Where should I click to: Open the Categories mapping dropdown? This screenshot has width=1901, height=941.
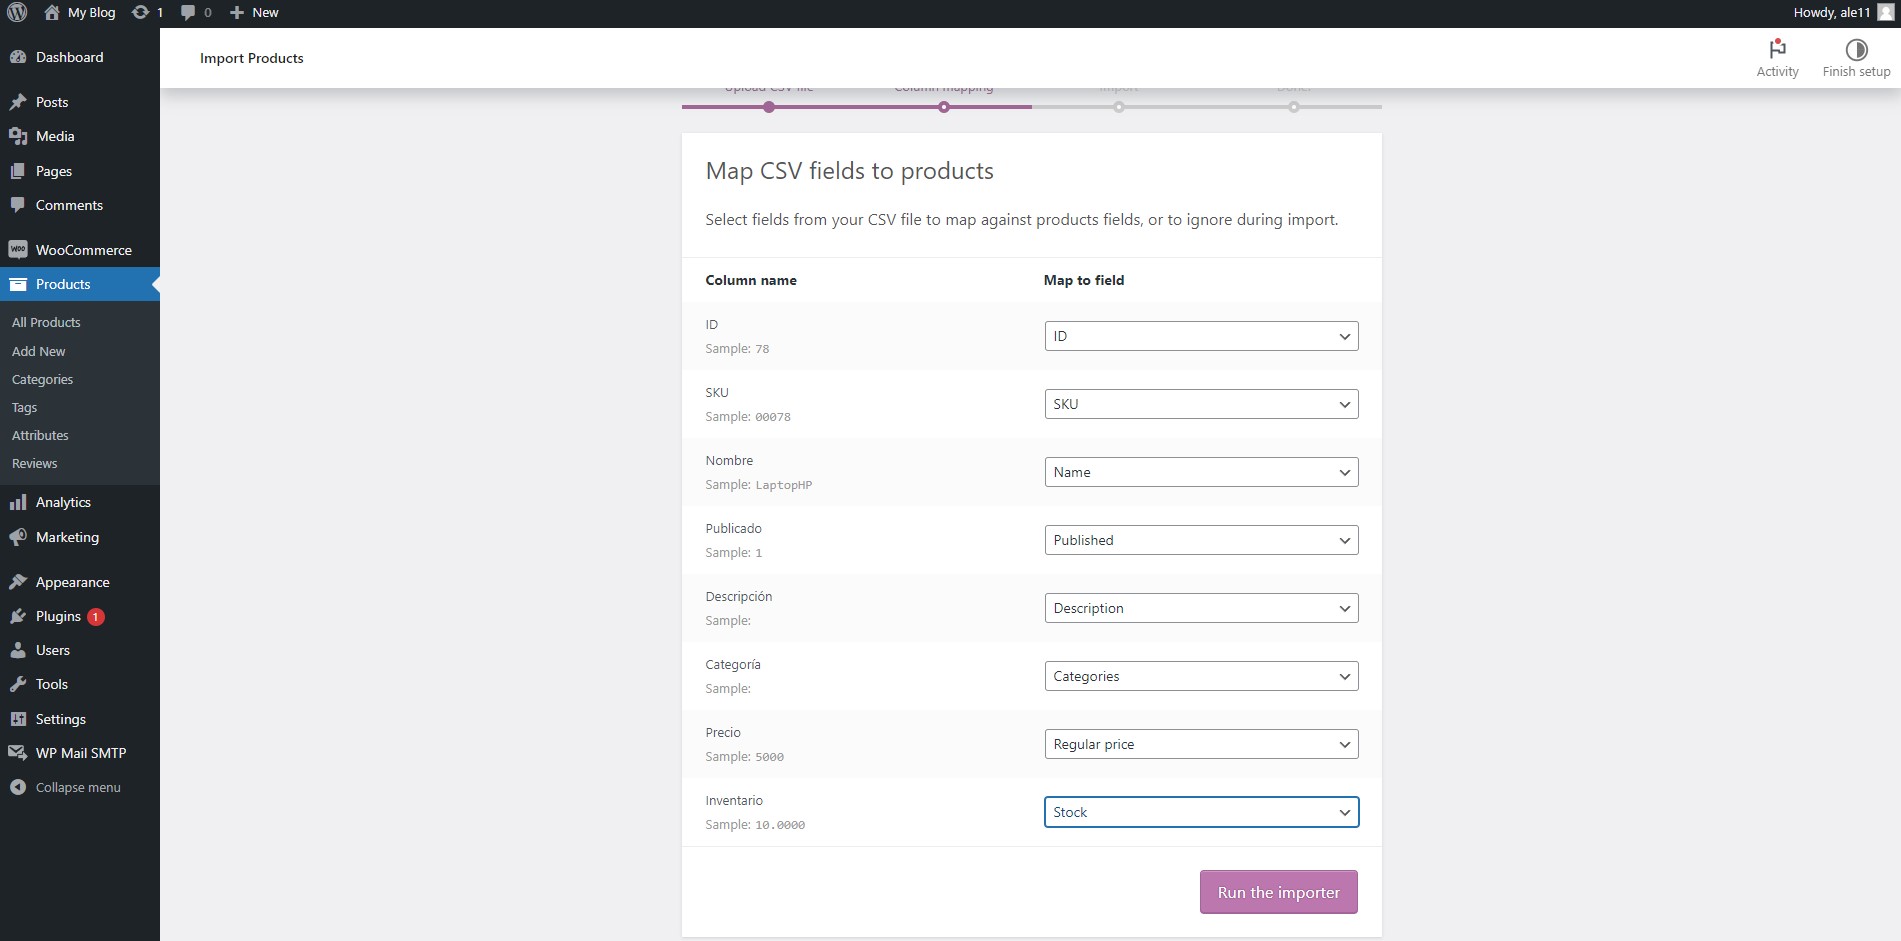pos(1200,676)
